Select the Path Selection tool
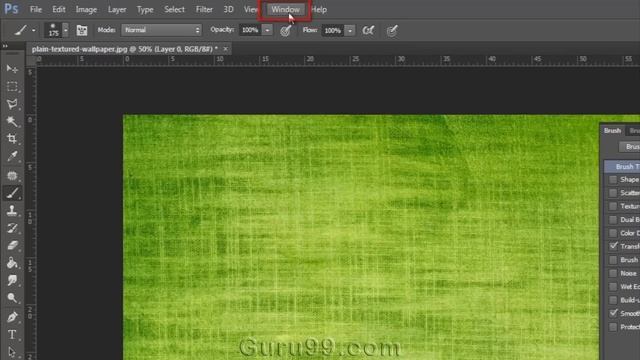The width and height of the screenshot is (640, 360). pos(12,352)
